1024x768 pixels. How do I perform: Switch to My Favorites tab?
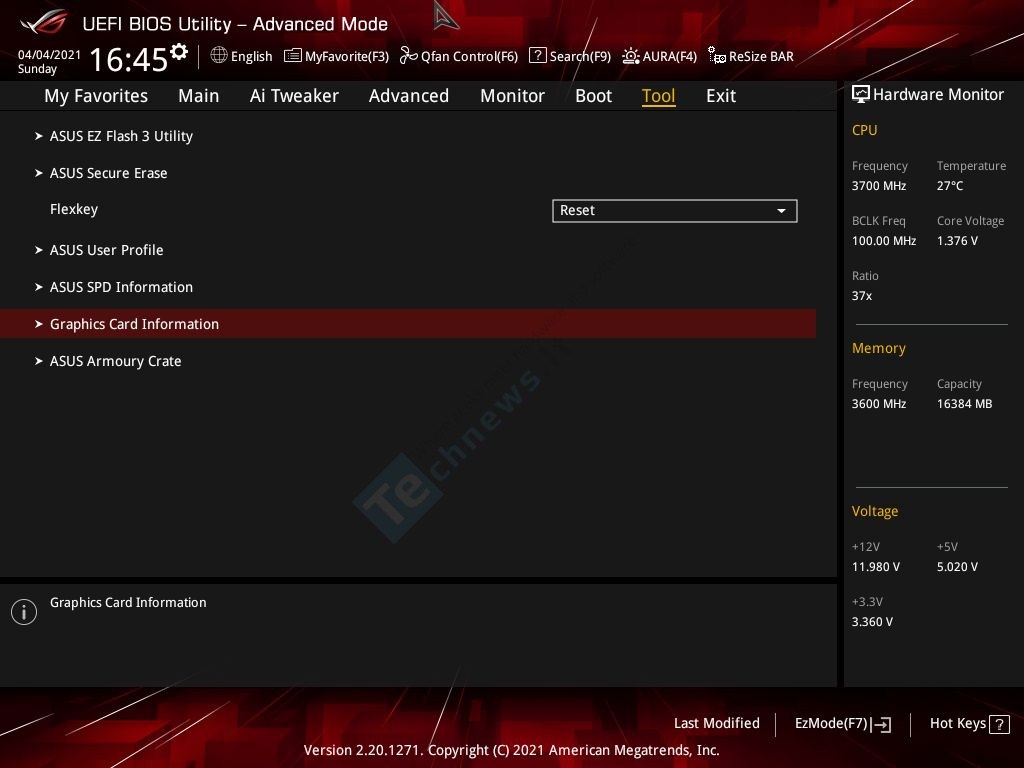[96, 96]
